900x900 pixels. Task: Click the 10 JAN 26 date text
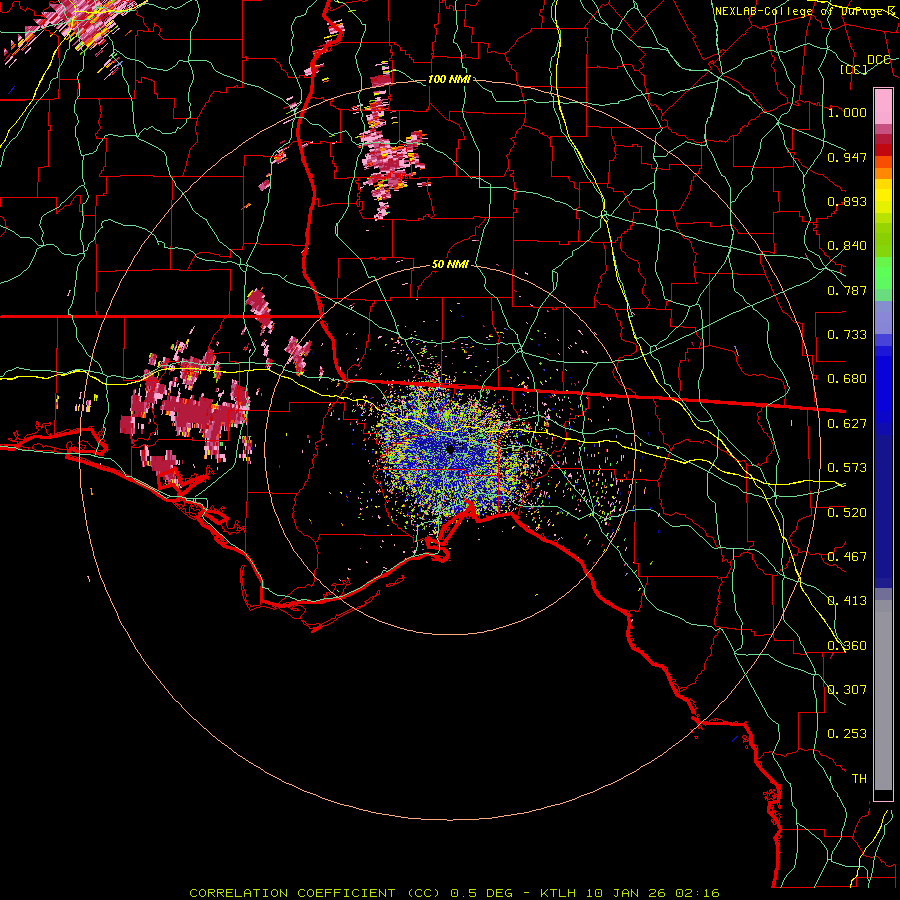[626, 893]
